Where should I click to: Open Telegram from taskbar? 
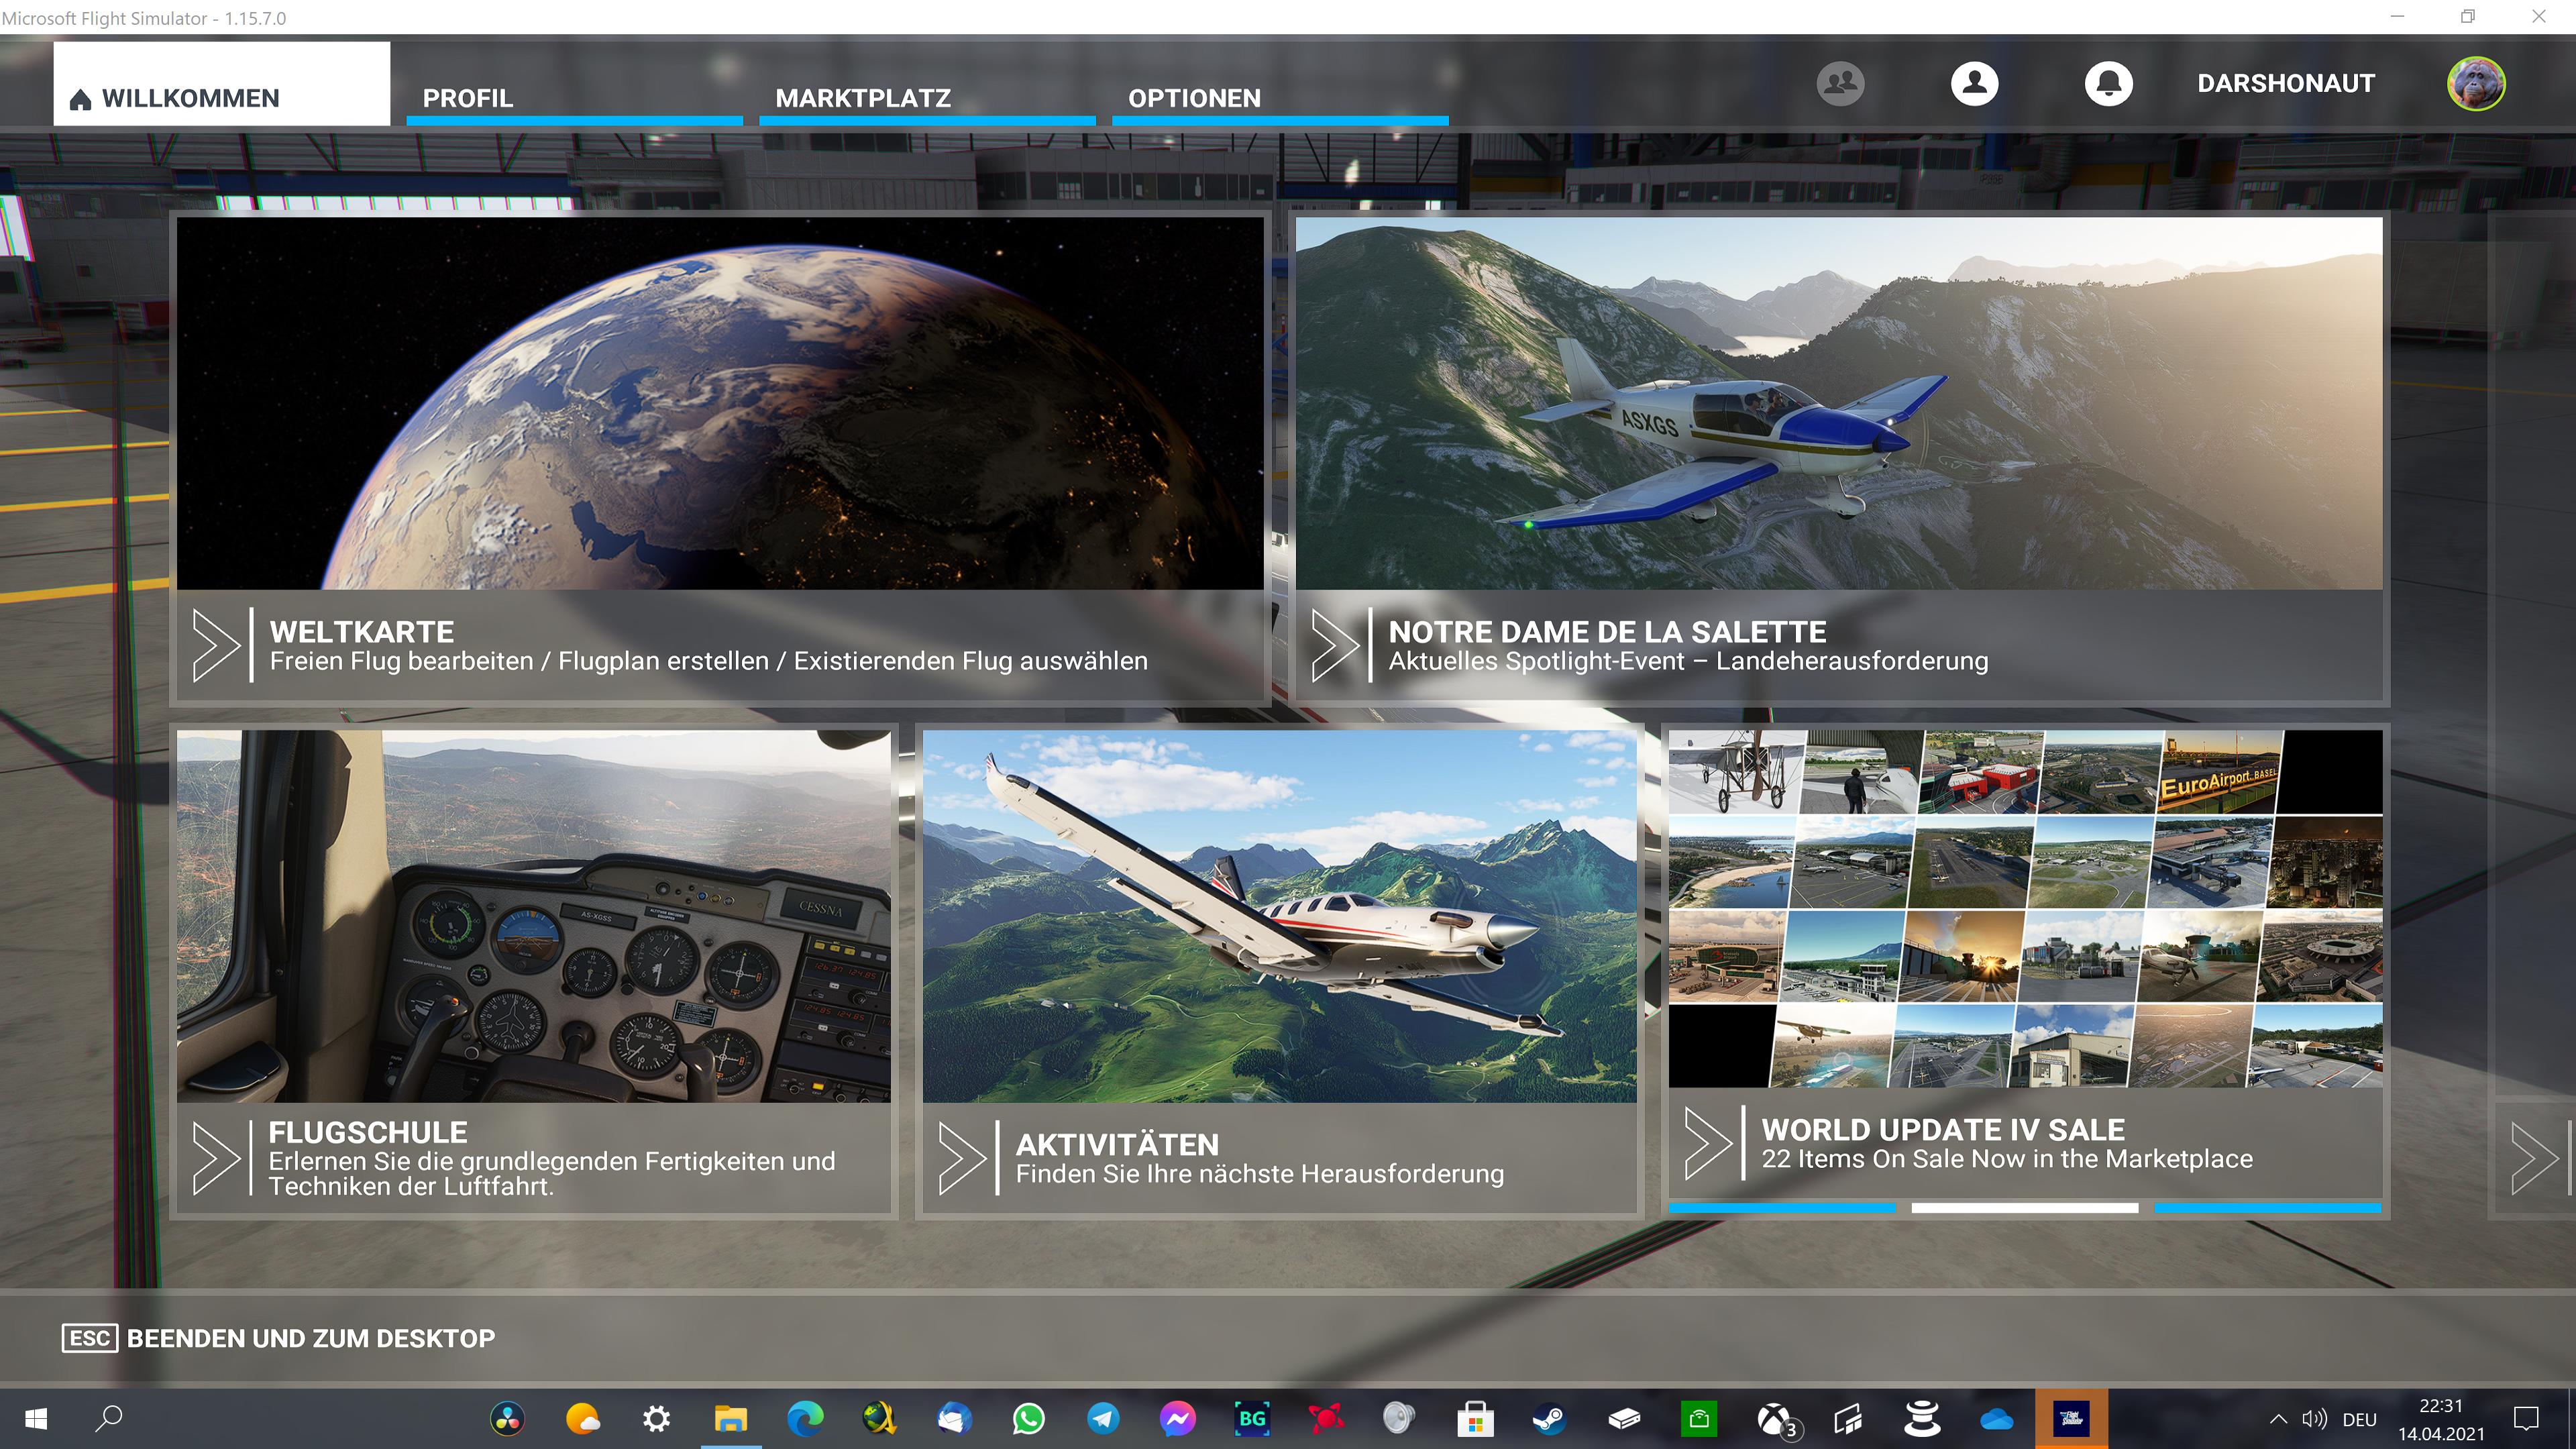tap(1103, 1419)
